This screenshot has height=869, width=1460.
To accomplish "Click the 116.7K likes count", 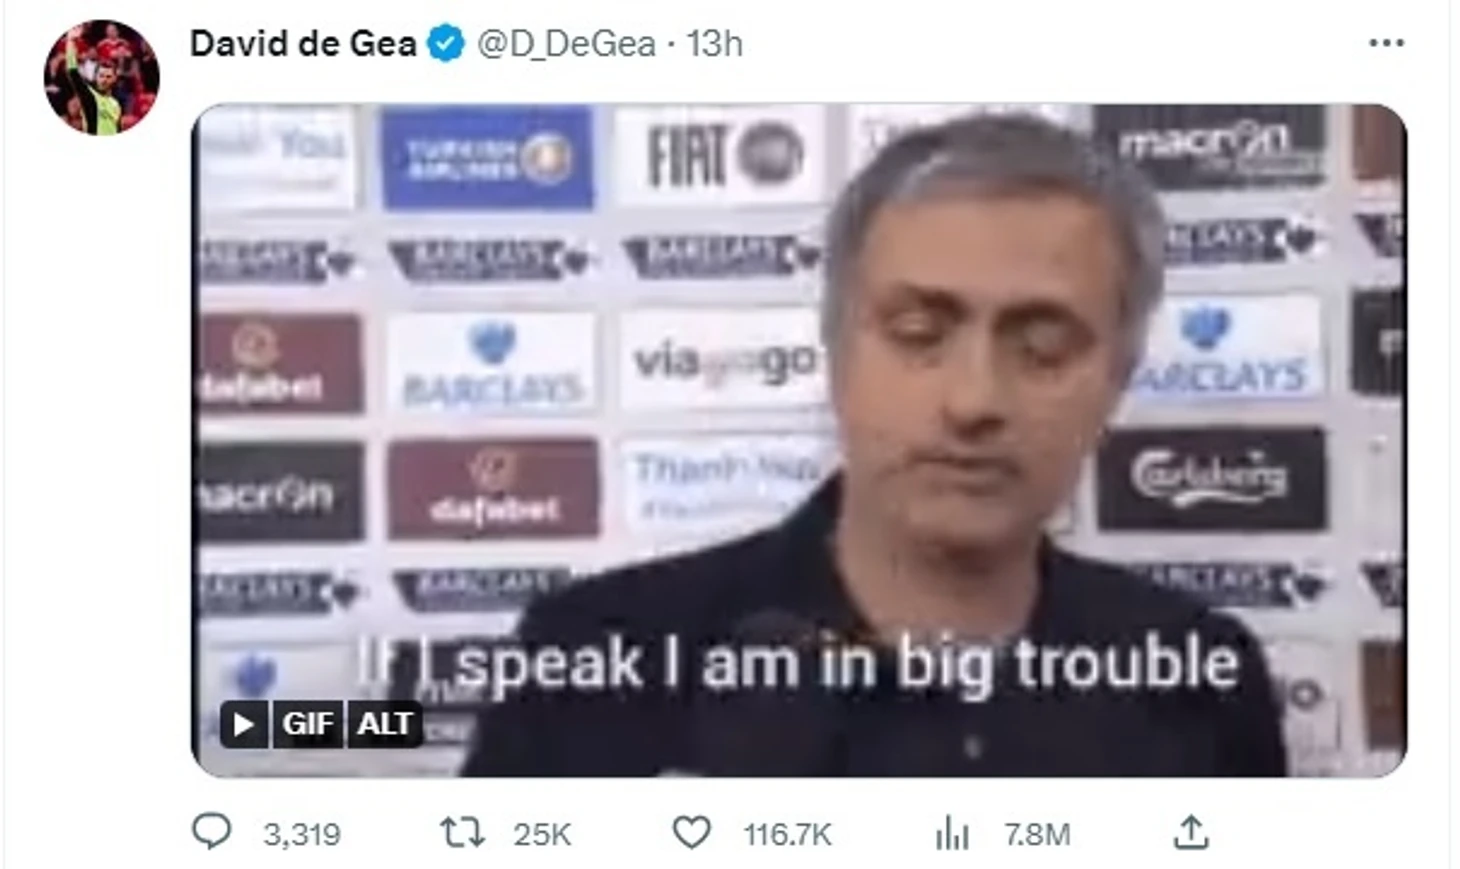I will tap(787, 834).
